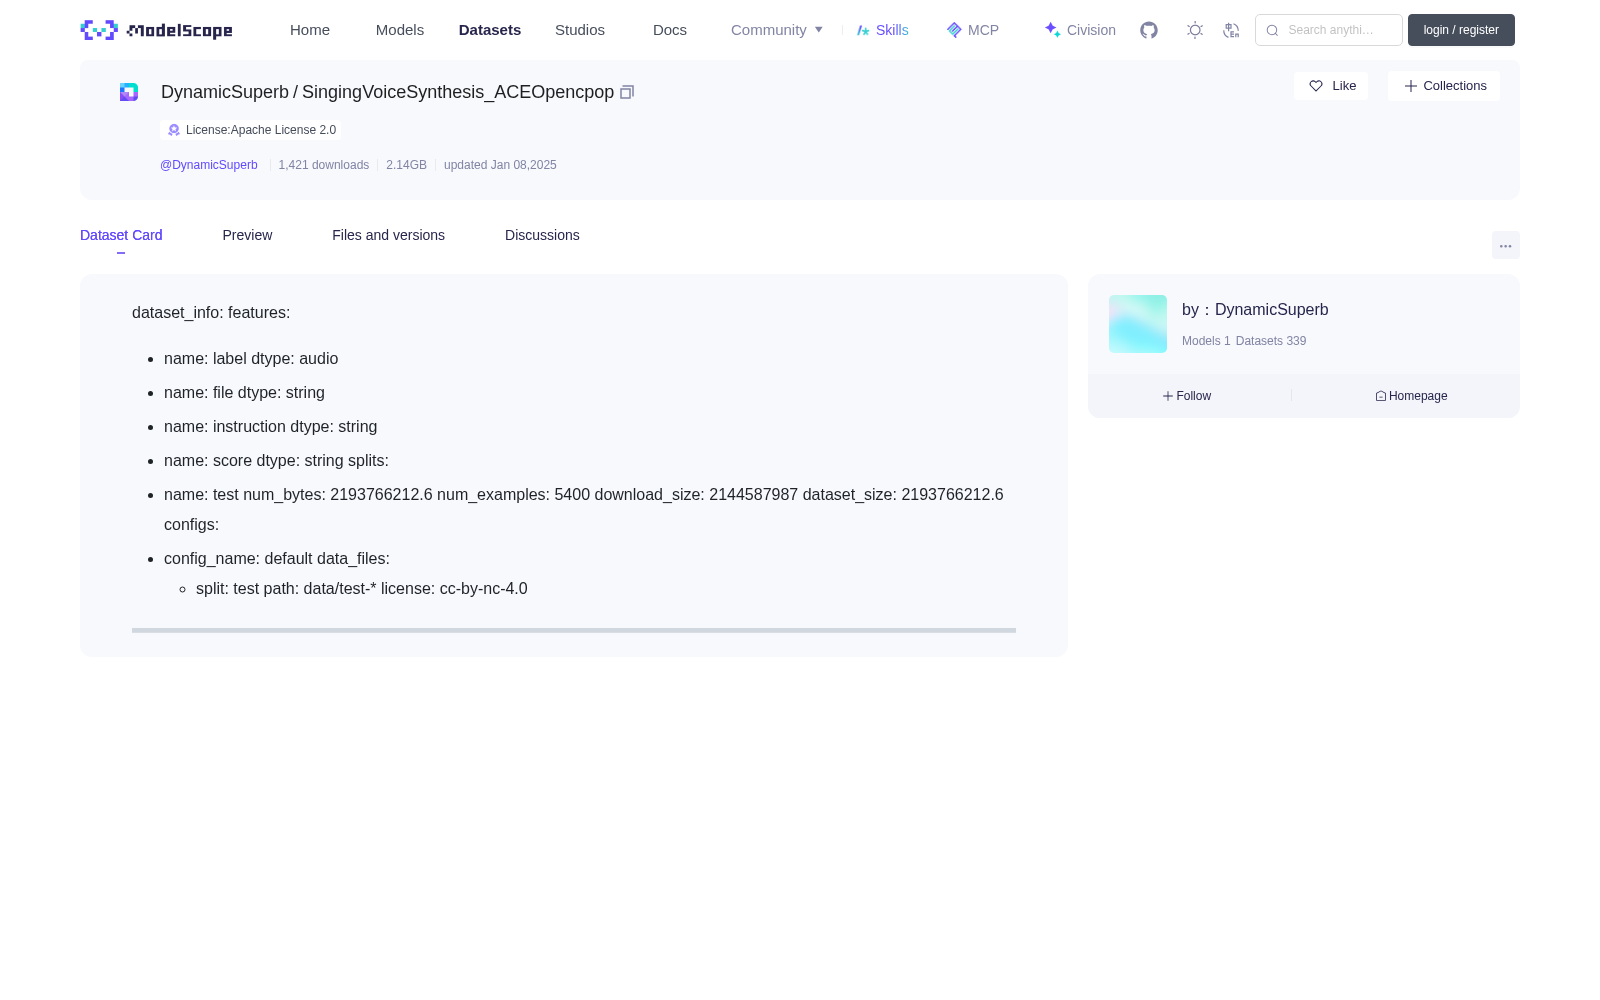Open the Studios nav item
The height and width of the screenshot is (1000, 1600).
coord(580,30)
